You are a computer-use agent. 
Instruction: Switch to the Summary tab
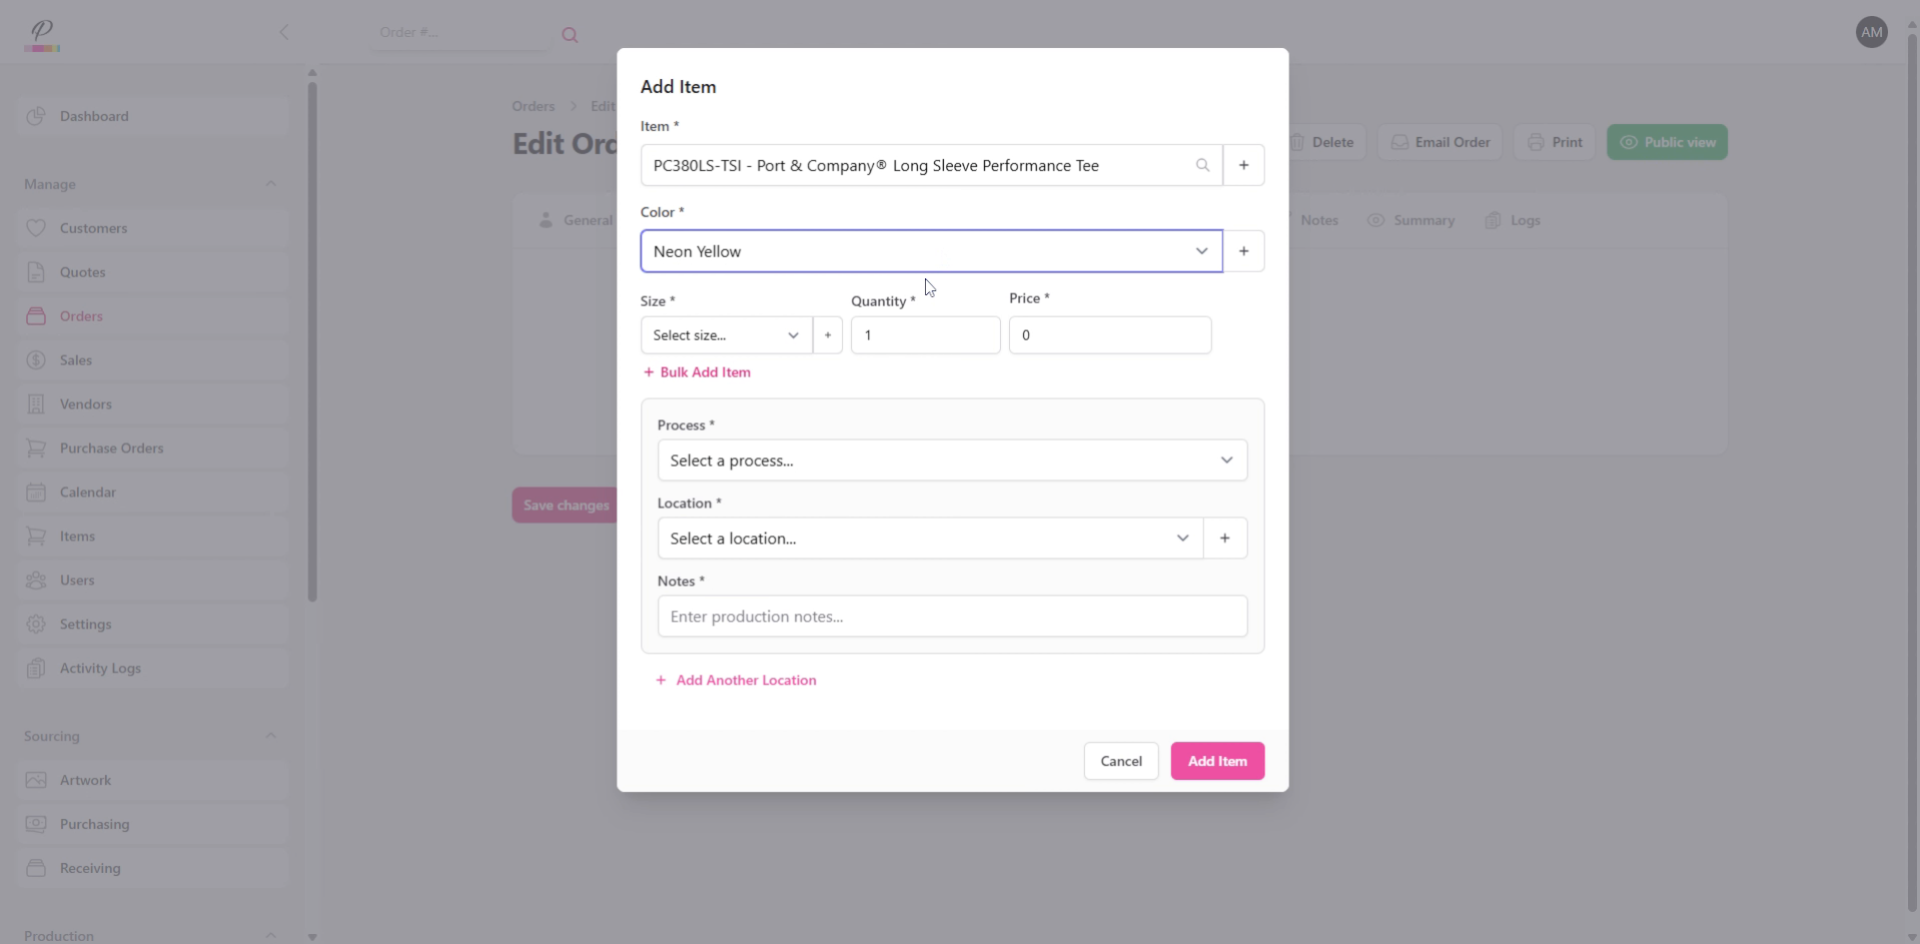tap(1411, 220)
